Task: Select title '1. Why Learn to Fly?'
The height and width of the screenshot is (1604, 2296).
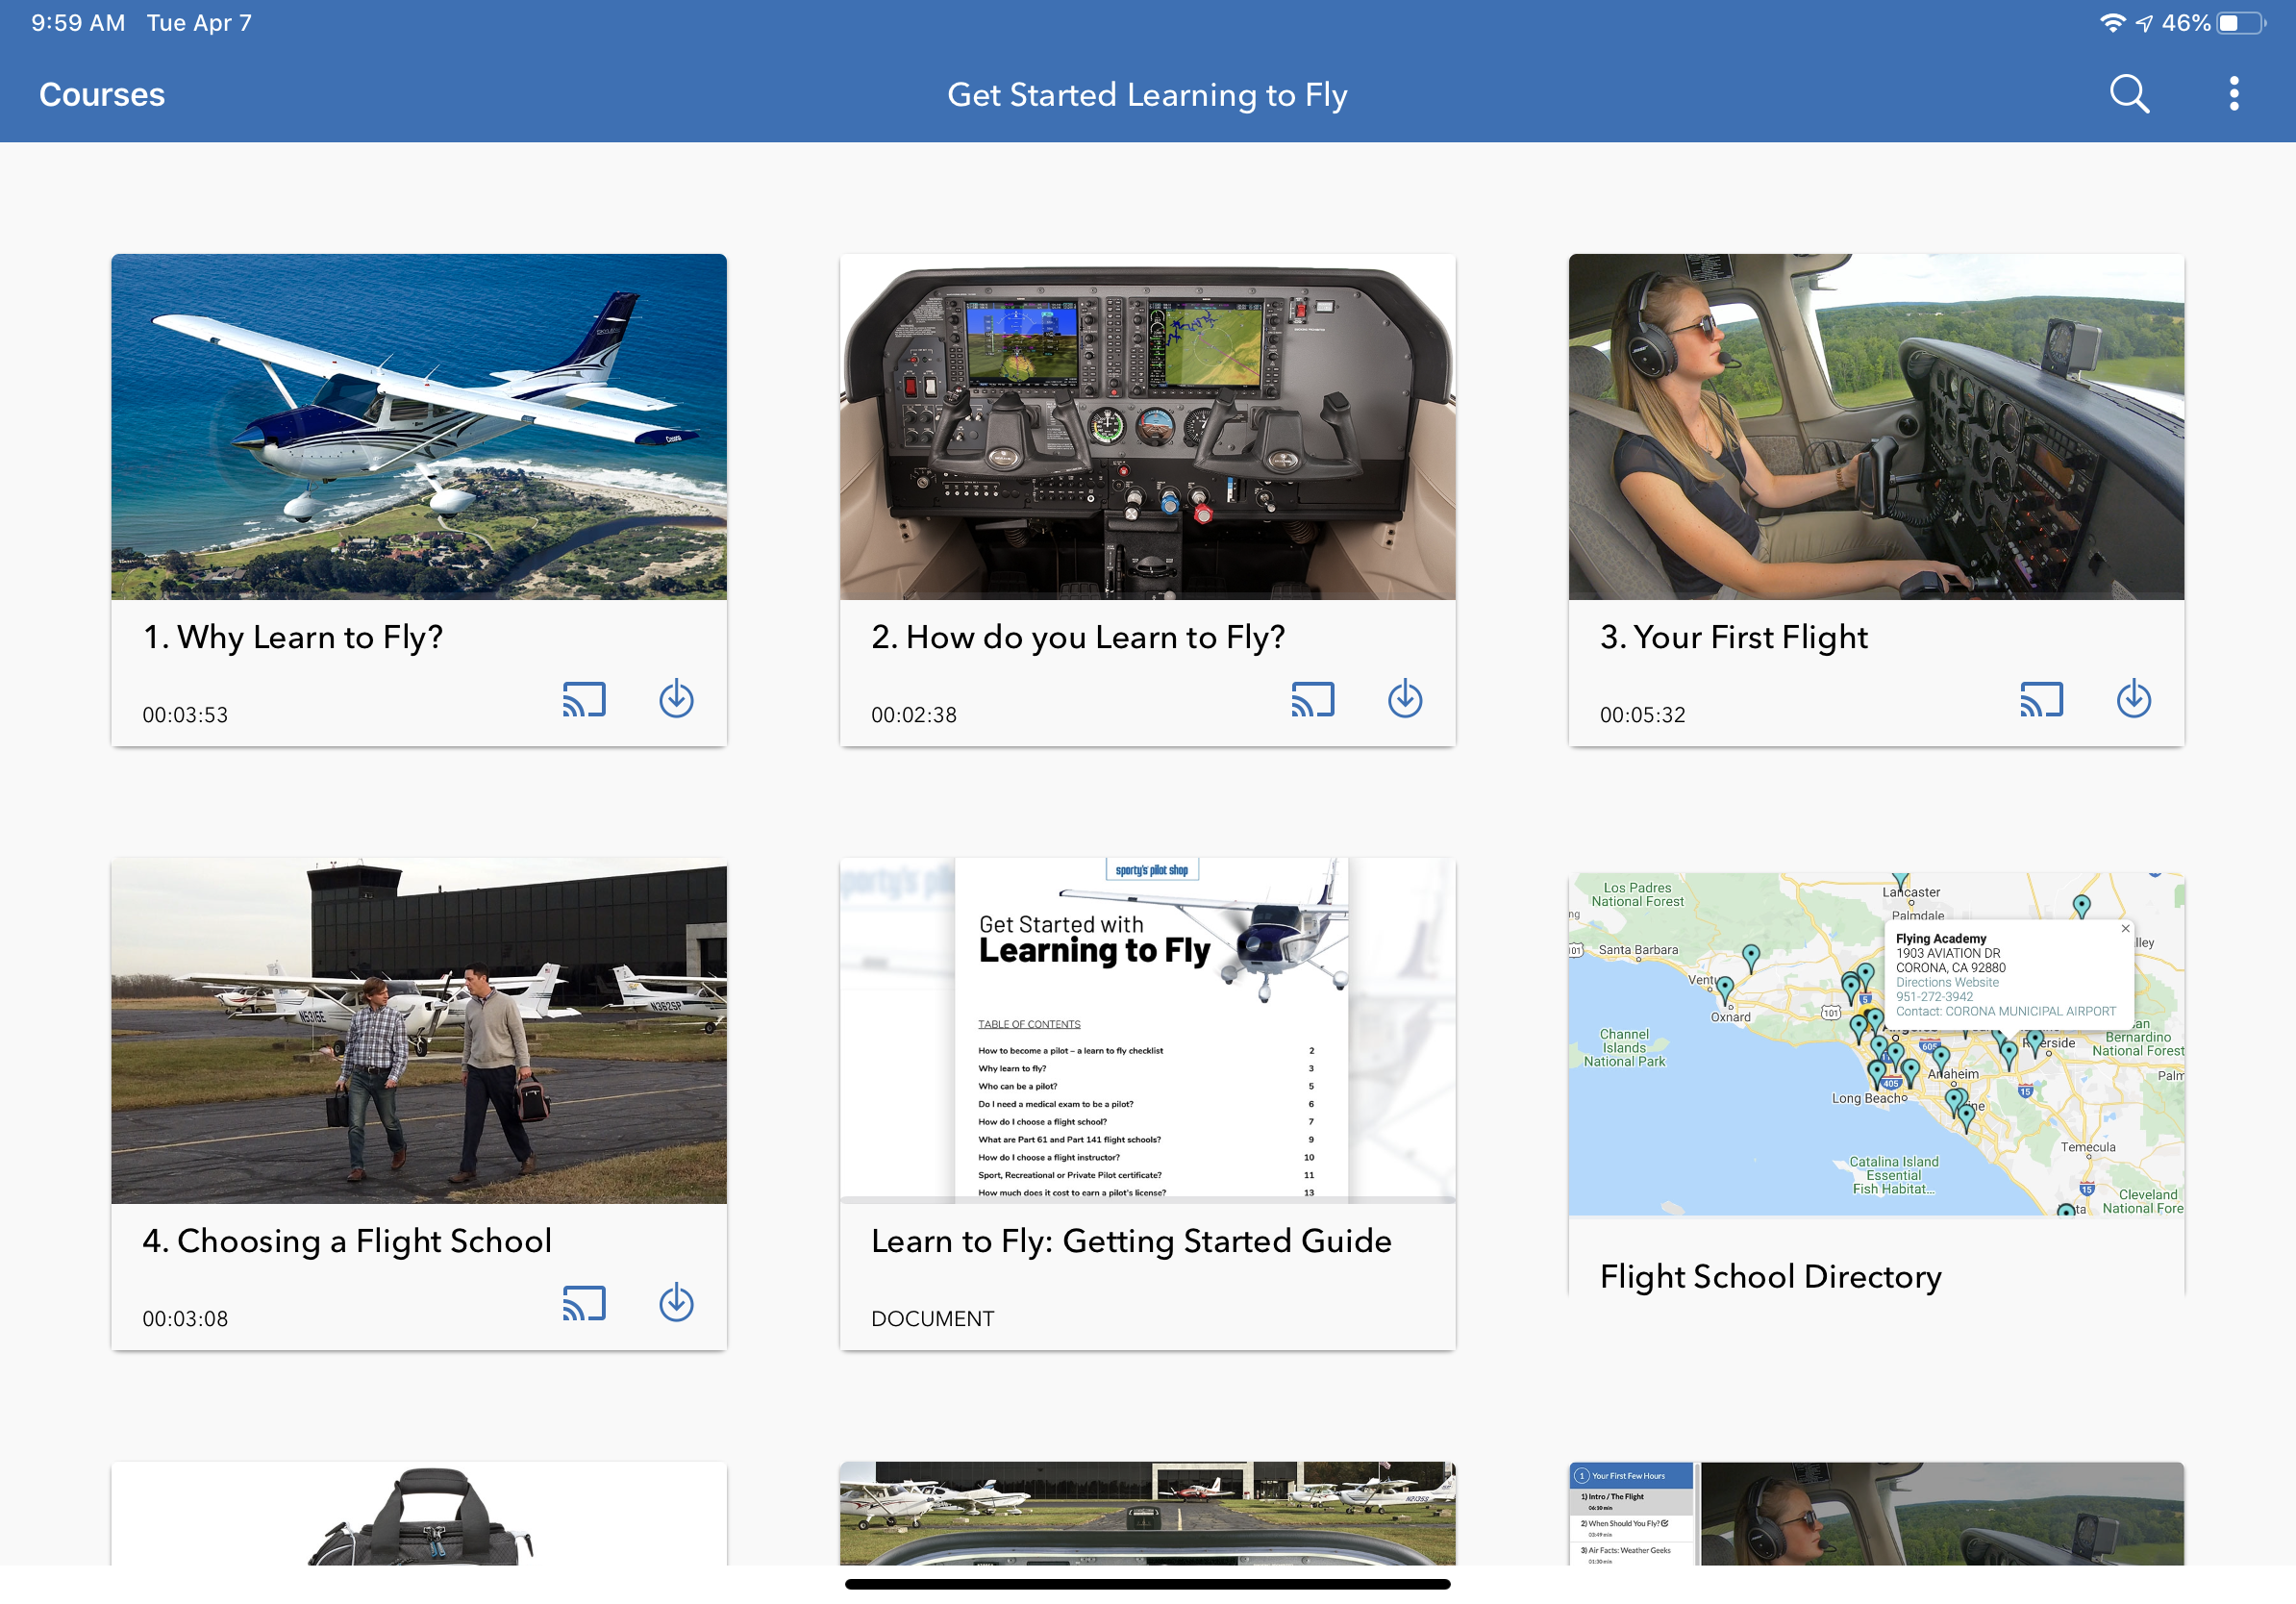Action: (293, 637)
